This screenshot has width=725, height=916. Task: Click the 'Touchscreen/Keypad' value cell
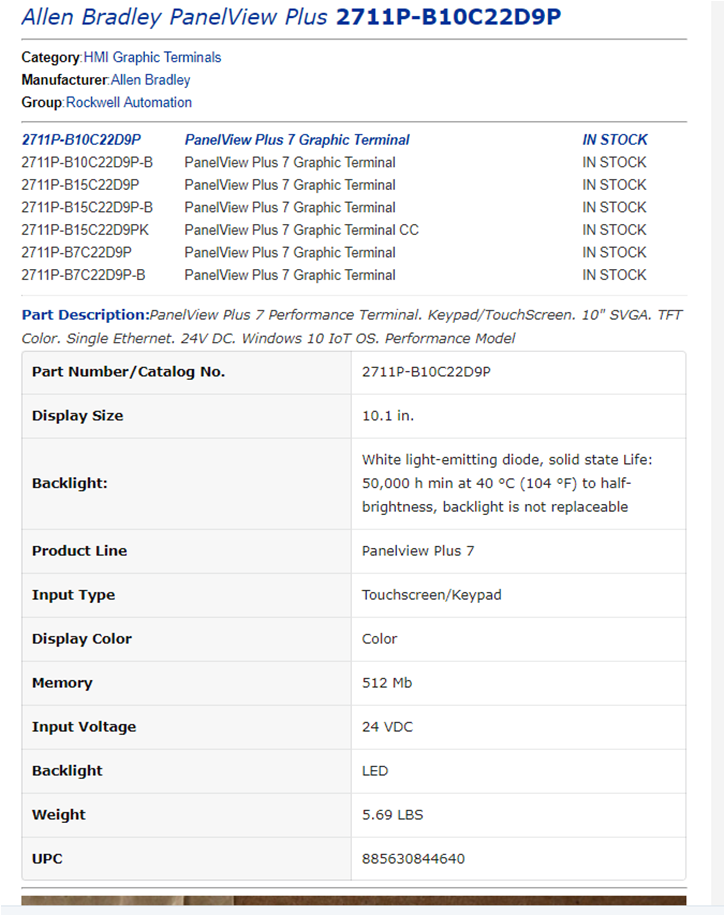tap(519, 595)
